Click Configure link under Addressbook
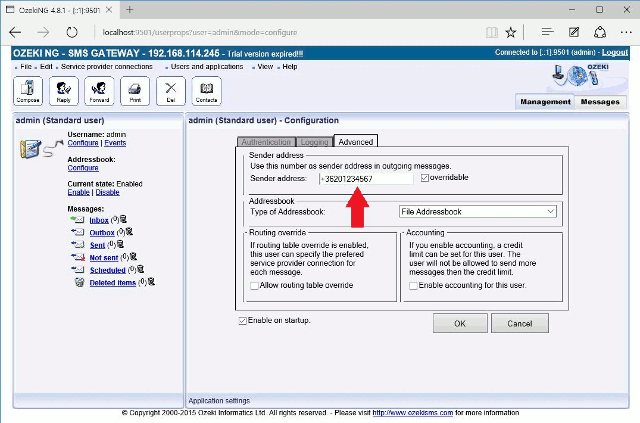The width and height of the screenshot is (640, 423). [x=83, y=168]
